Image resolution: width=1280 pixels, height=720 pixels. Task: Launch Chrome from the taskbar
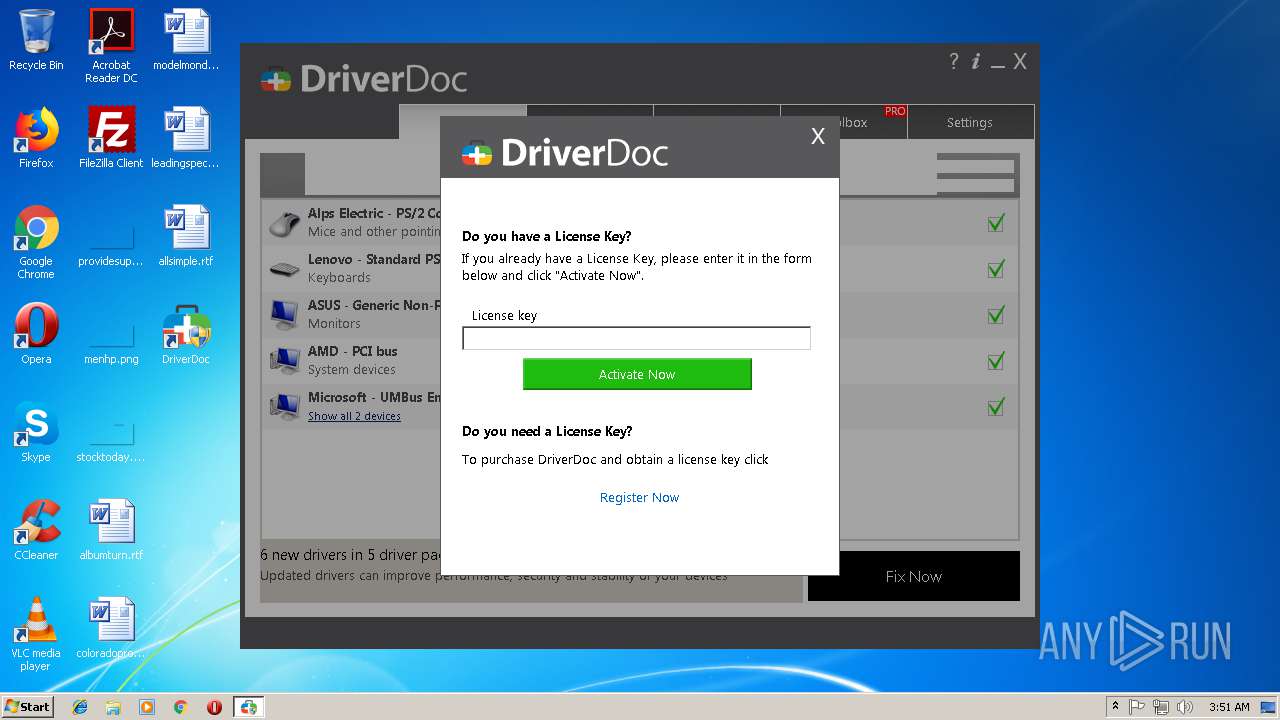pos(180,707)
